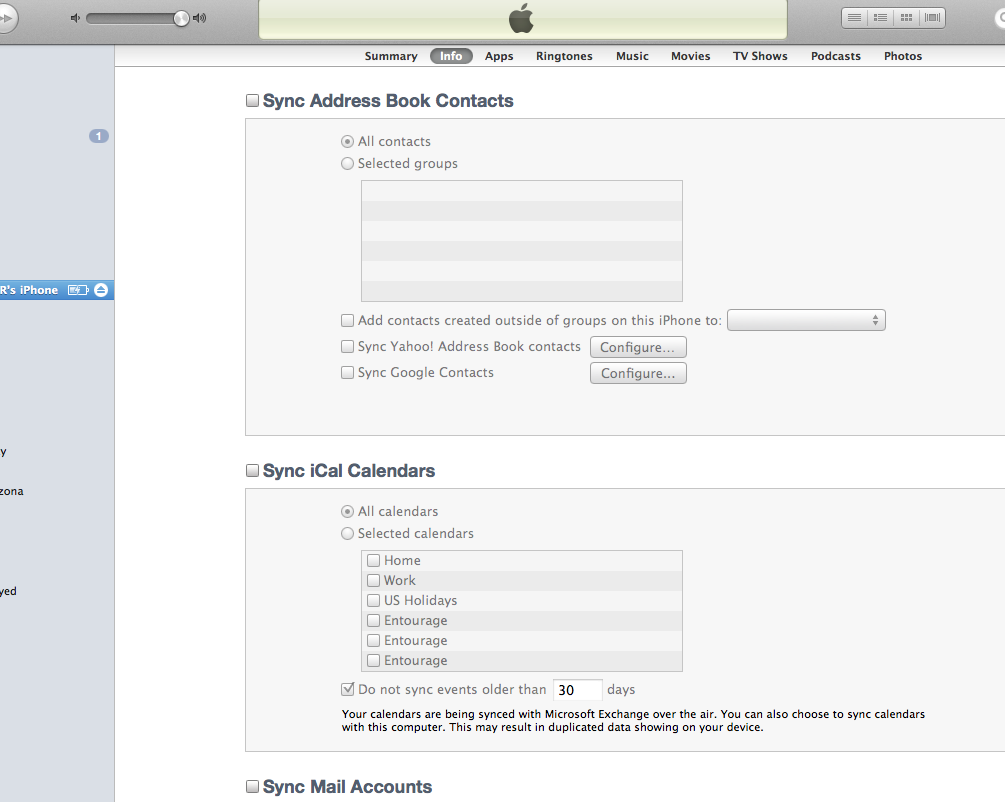The width and height of the screenshot is (1005, 802).
Task: Select the All contacts radio button
Action: tap(347, 142)
